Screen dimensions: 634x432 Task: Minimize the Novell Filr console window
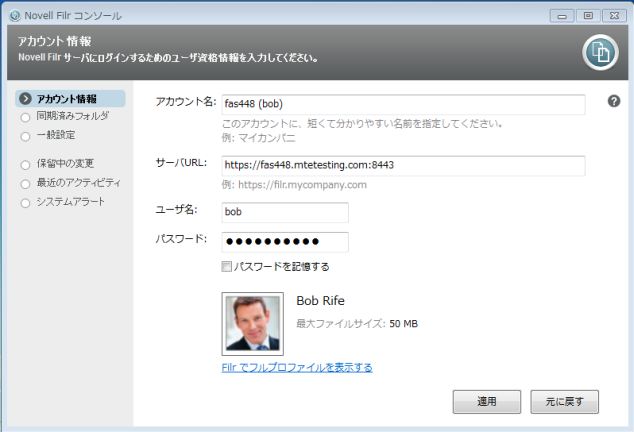tap(562, 16)
